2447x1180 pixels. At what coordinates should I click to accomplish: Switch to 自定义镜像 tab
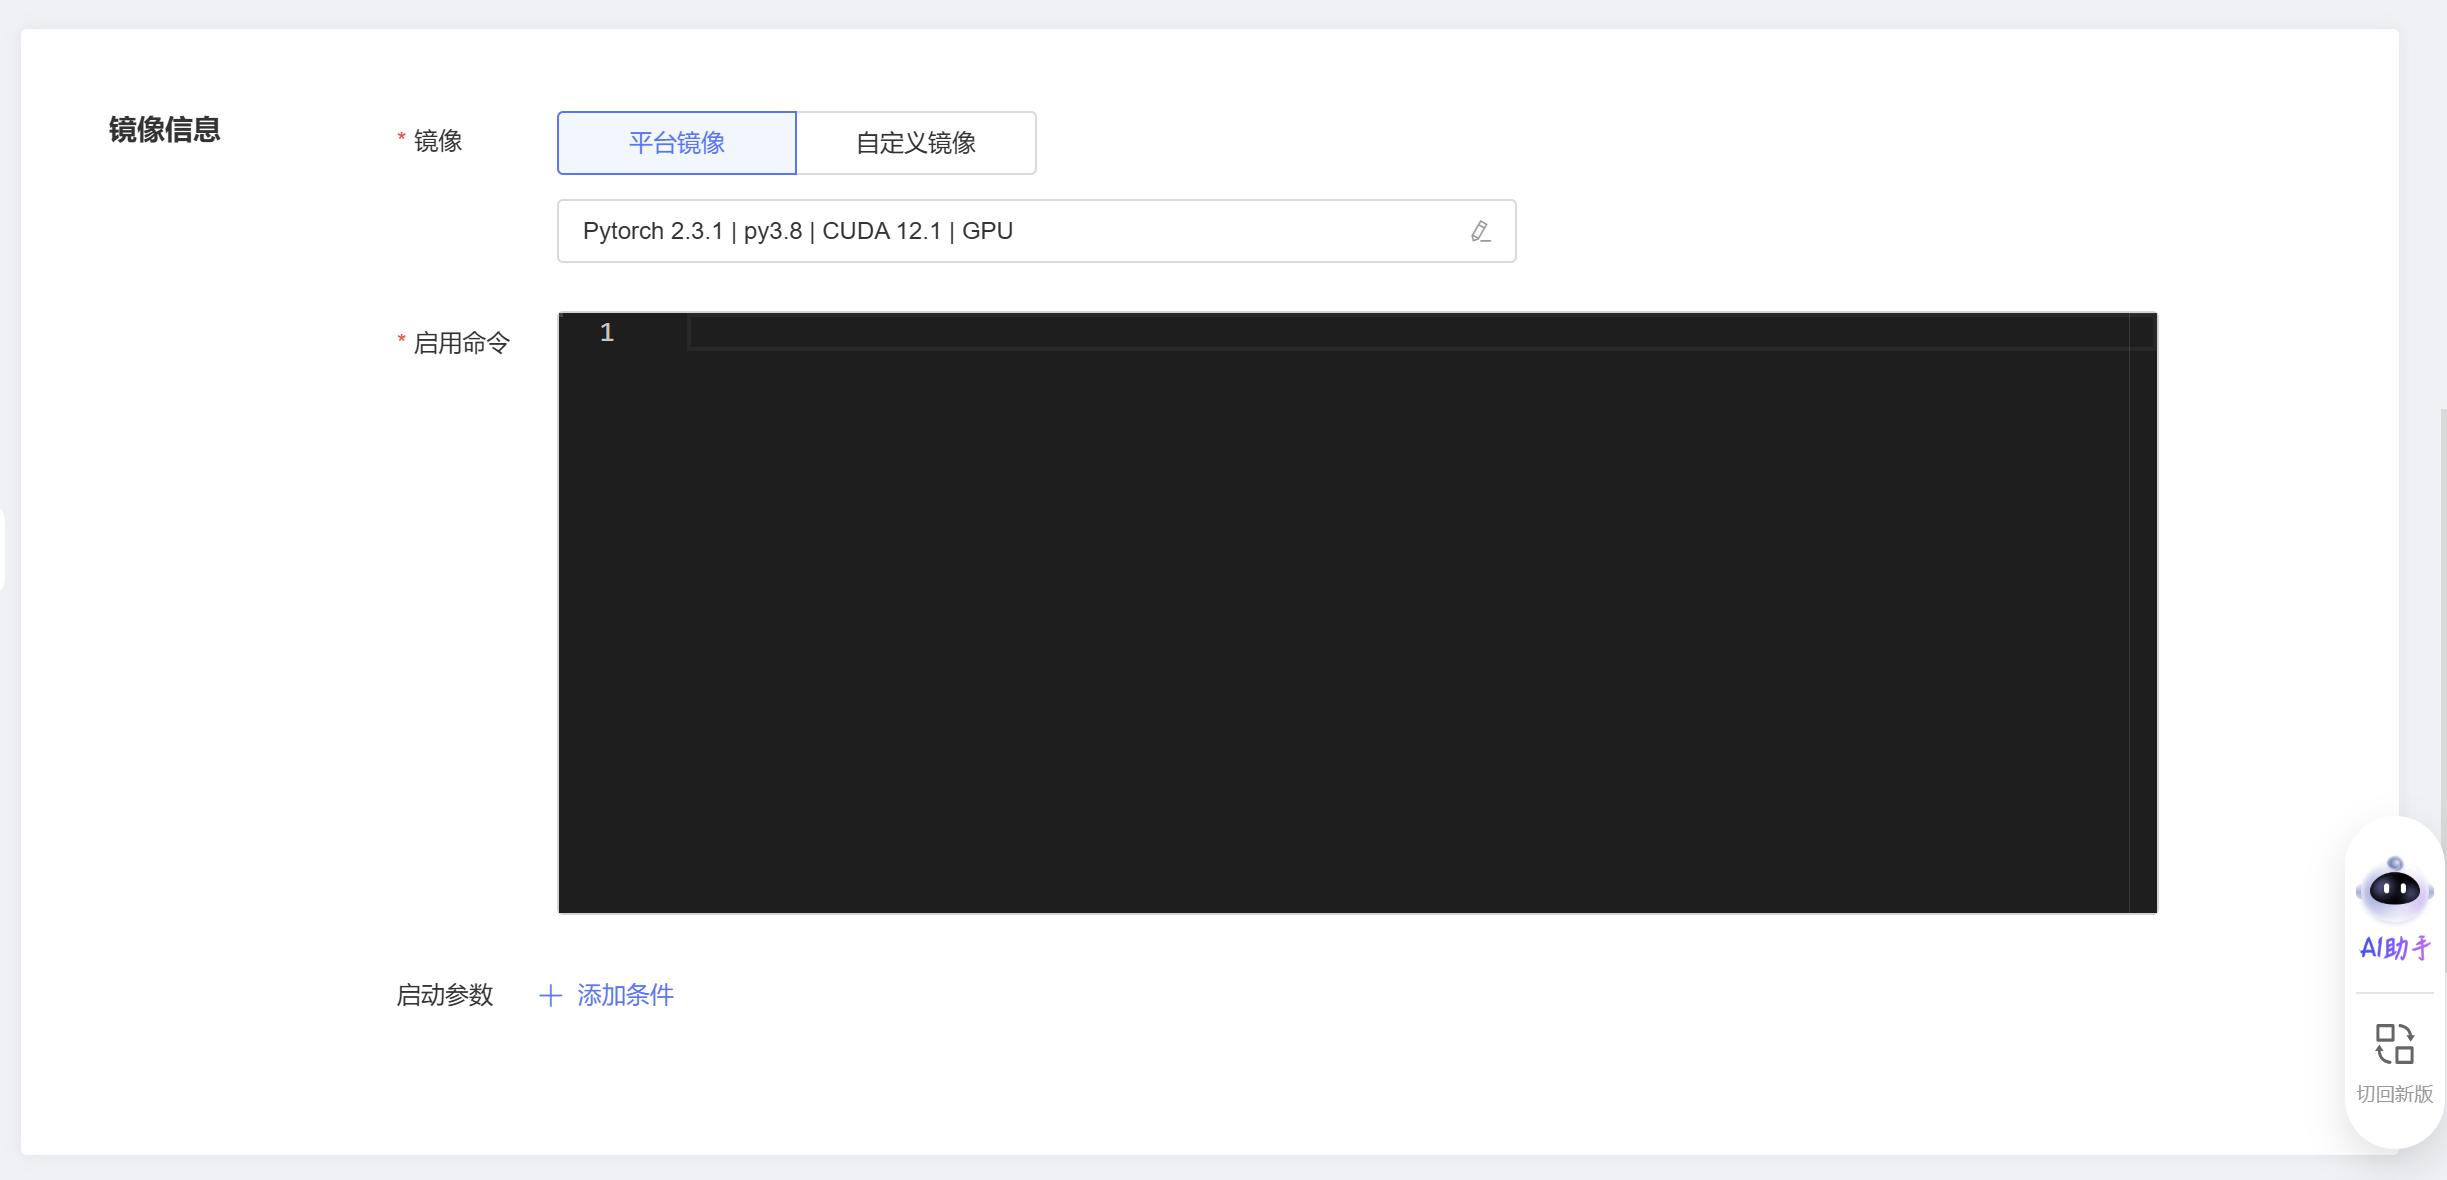point(916,143)
